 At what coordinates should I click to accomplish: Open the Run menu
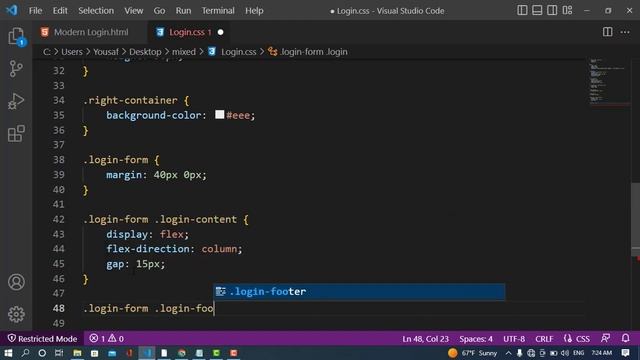coord(183,11)
